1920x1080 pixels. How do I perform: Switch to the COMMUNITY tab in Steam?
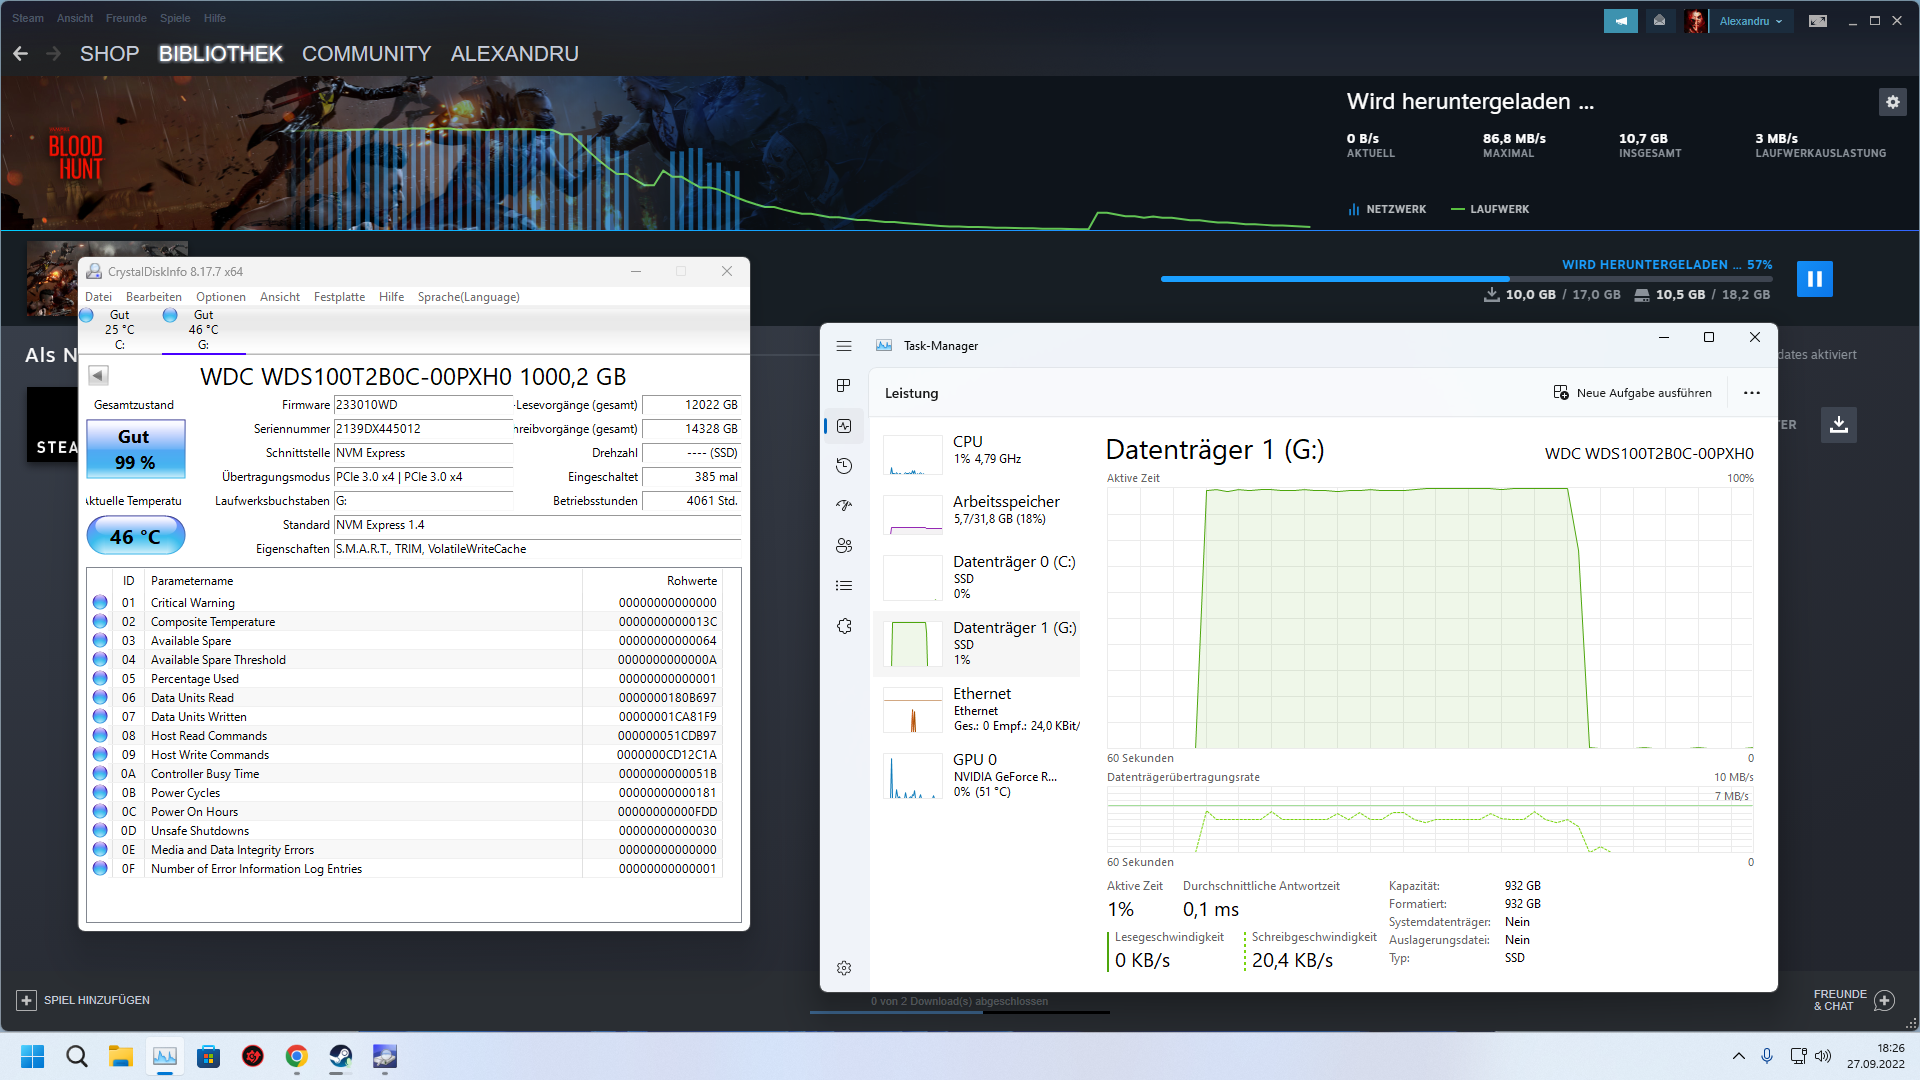click(366, 54)
